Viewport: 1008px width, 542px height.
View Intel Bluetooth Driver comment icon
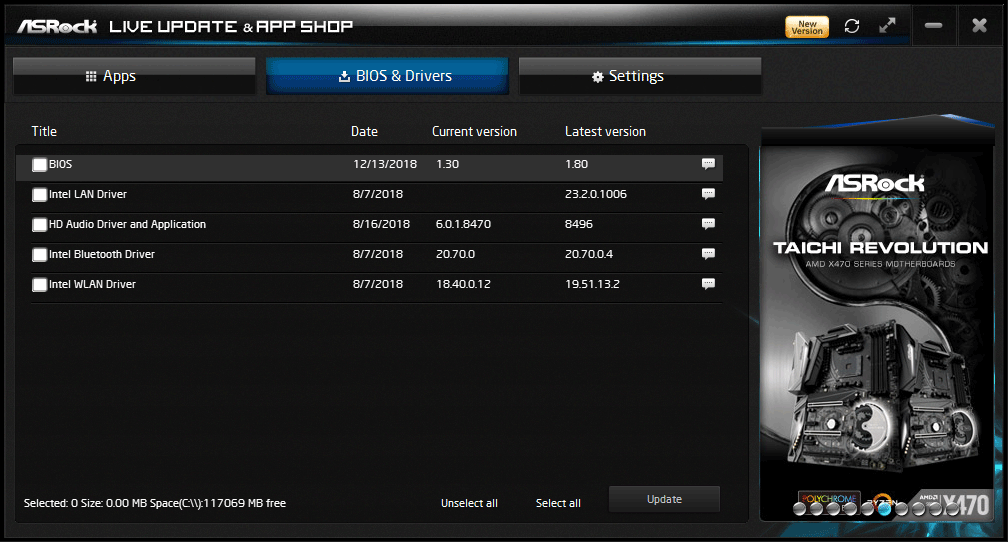708,253
